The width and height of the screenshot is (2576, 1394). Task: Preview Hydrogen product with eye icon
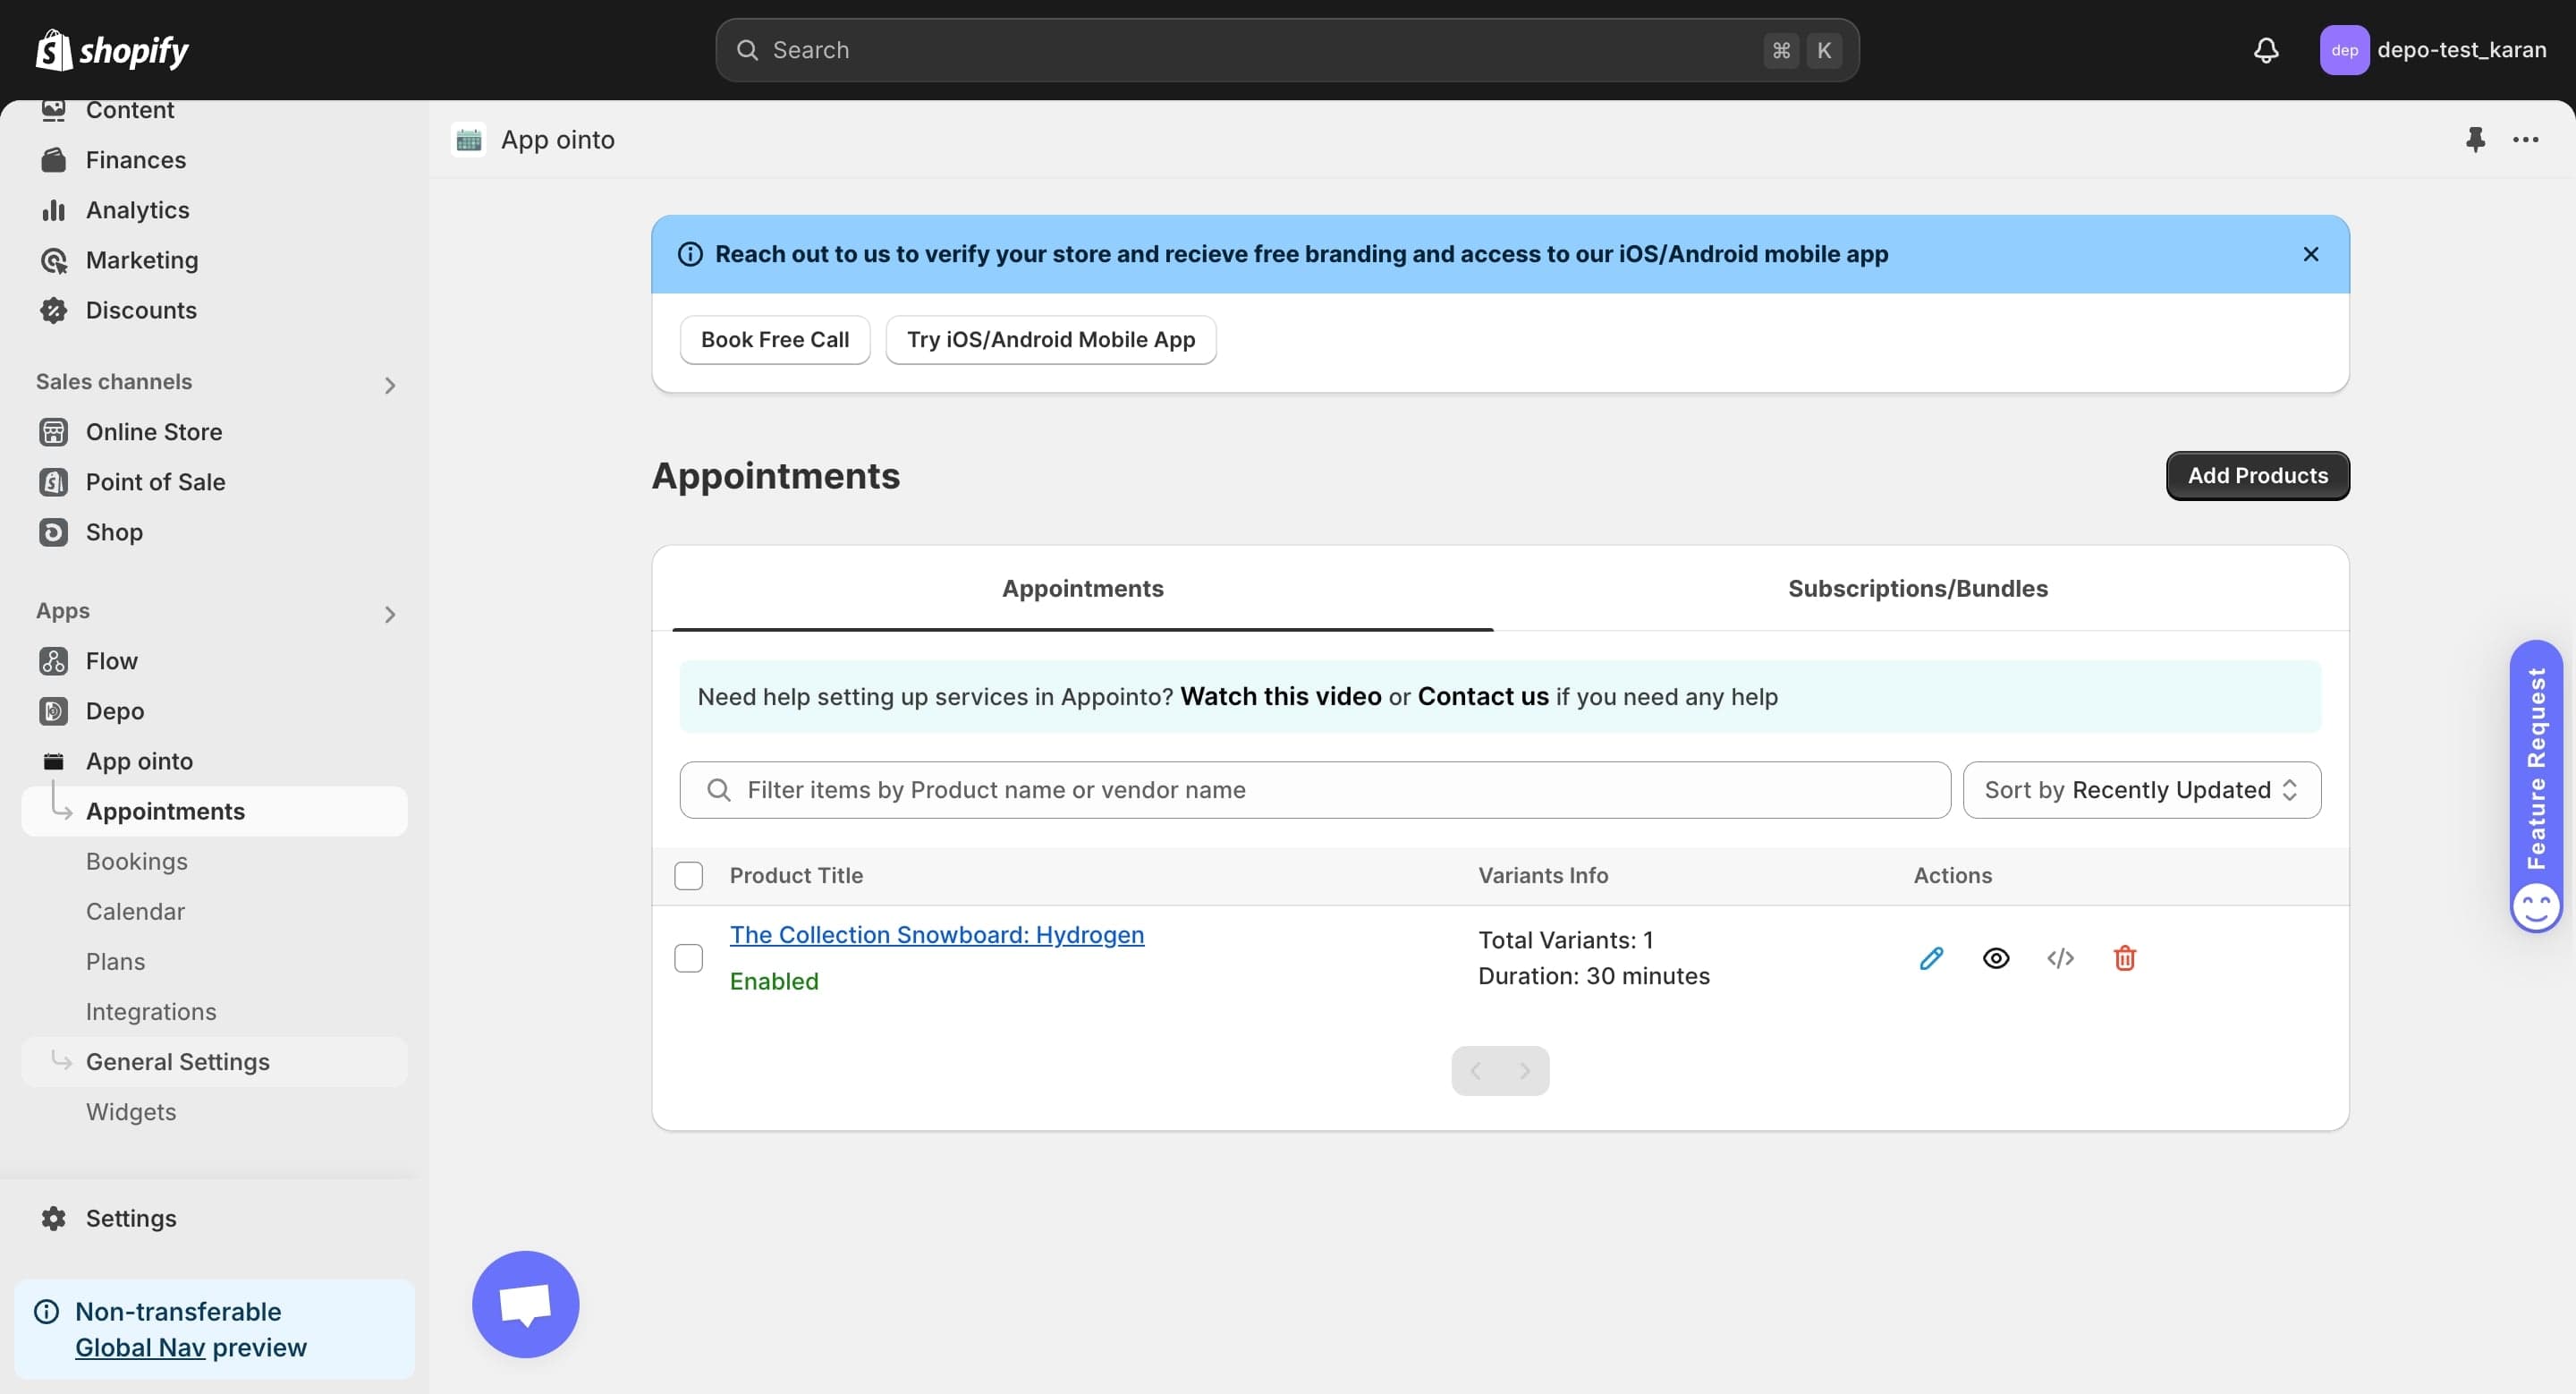pyautogui.click(x=1996, y=958)
